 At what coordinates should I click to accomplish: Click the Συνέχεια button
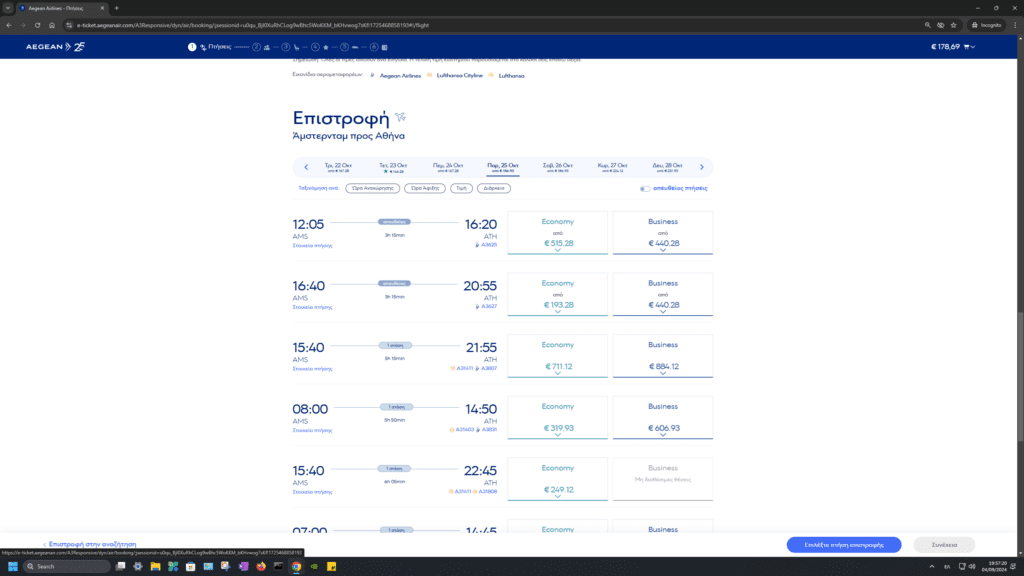944,545
